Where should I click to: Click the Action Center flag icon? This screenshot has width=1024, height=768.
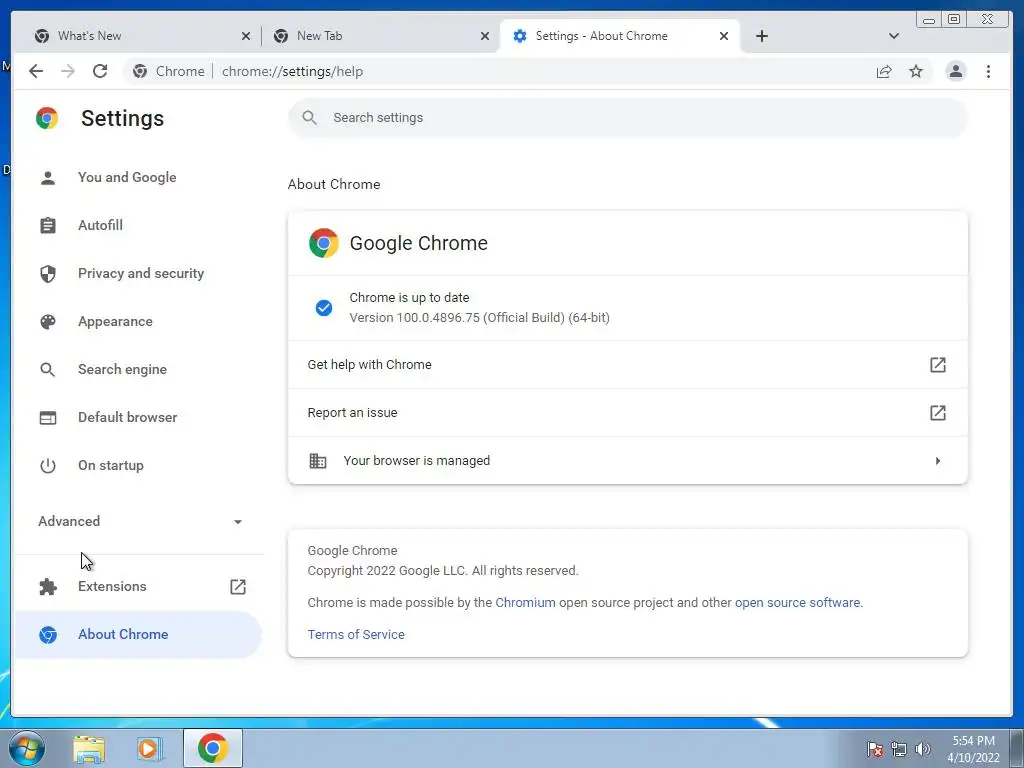click(874, 749)
